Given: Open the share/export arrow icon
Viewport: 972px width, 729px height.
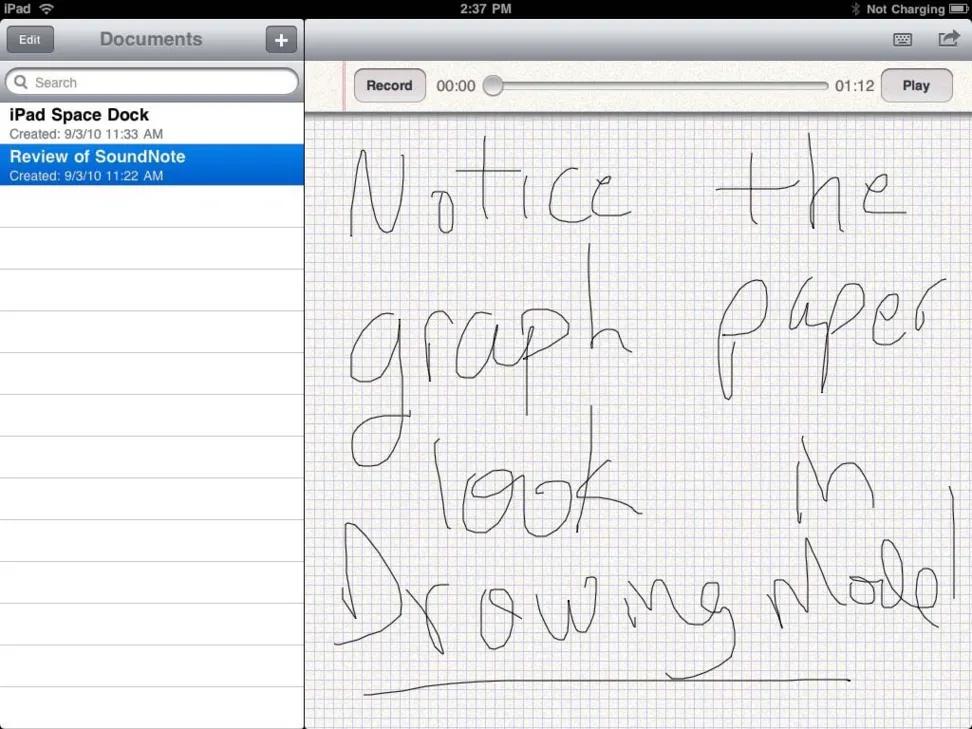Looking at the screenshot, I should [x=948, y=39].
